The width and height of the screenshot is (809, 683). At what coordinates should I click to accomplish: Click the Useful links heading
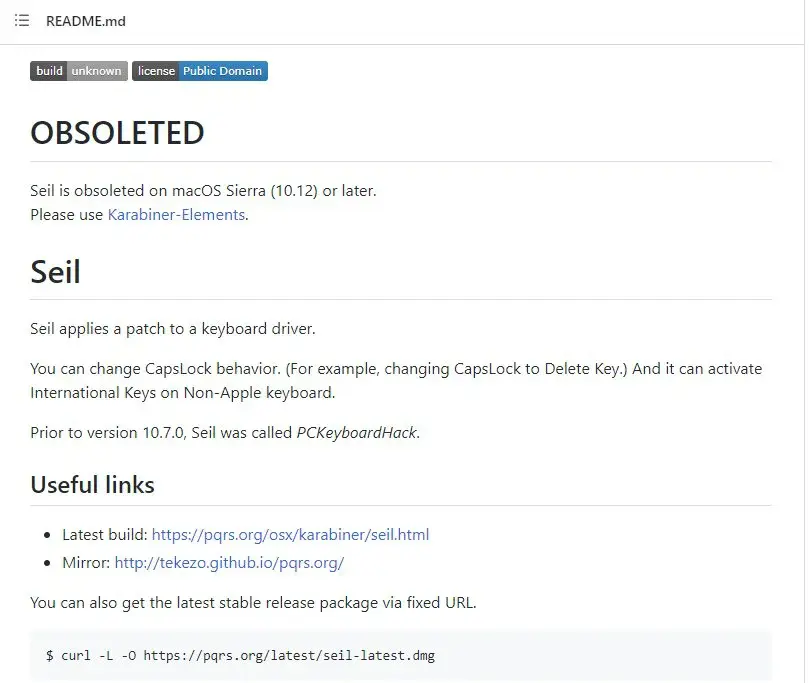point(92,485)
